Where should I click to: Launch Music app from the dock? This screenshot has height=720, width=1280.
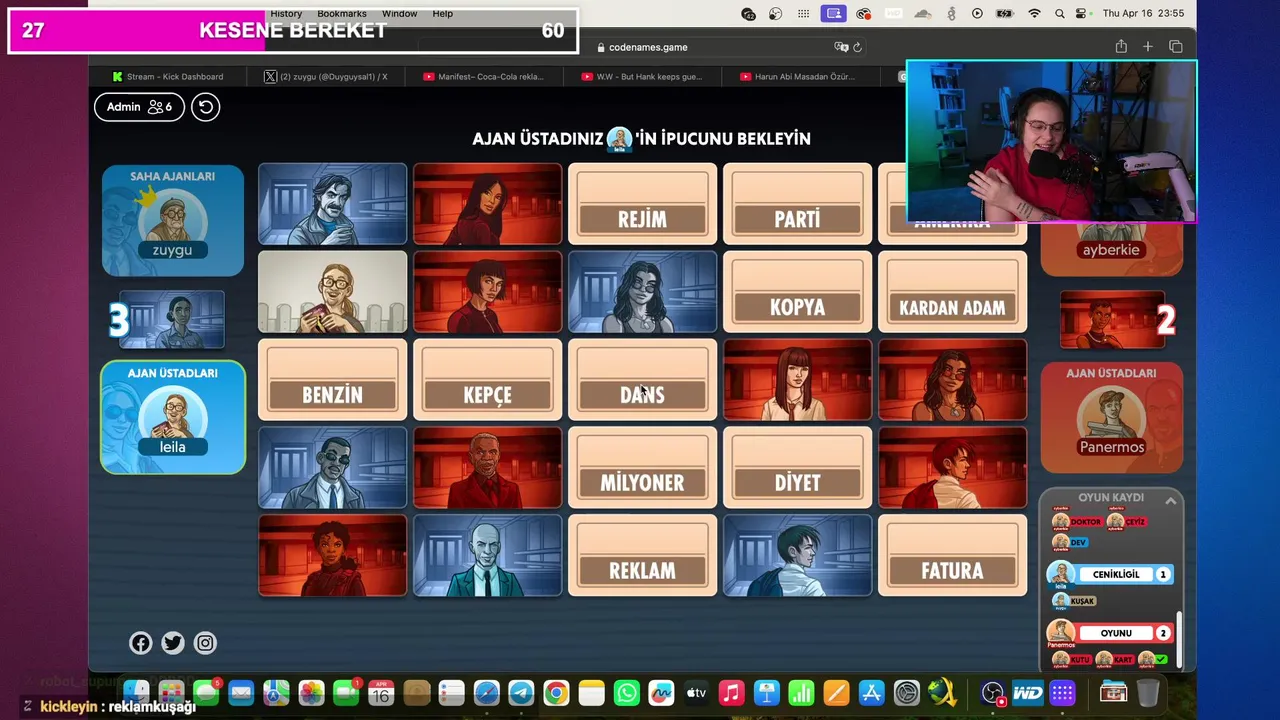(x=731, y=693)
